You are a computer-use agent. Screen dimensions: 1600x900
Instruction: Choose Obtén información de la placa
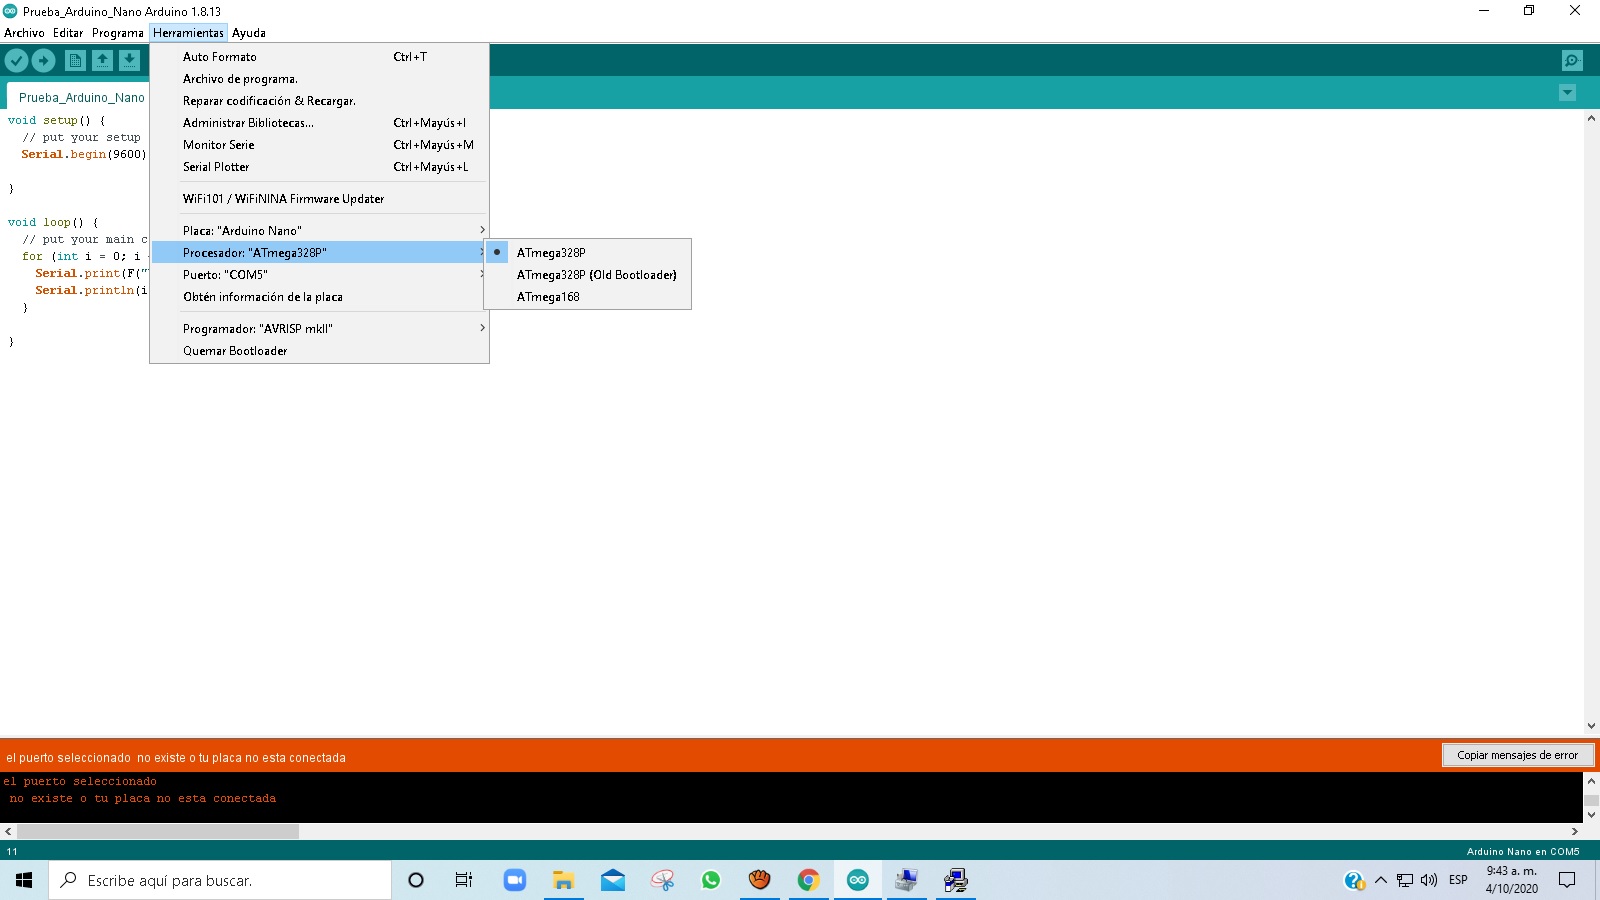[x=319, y=296]
